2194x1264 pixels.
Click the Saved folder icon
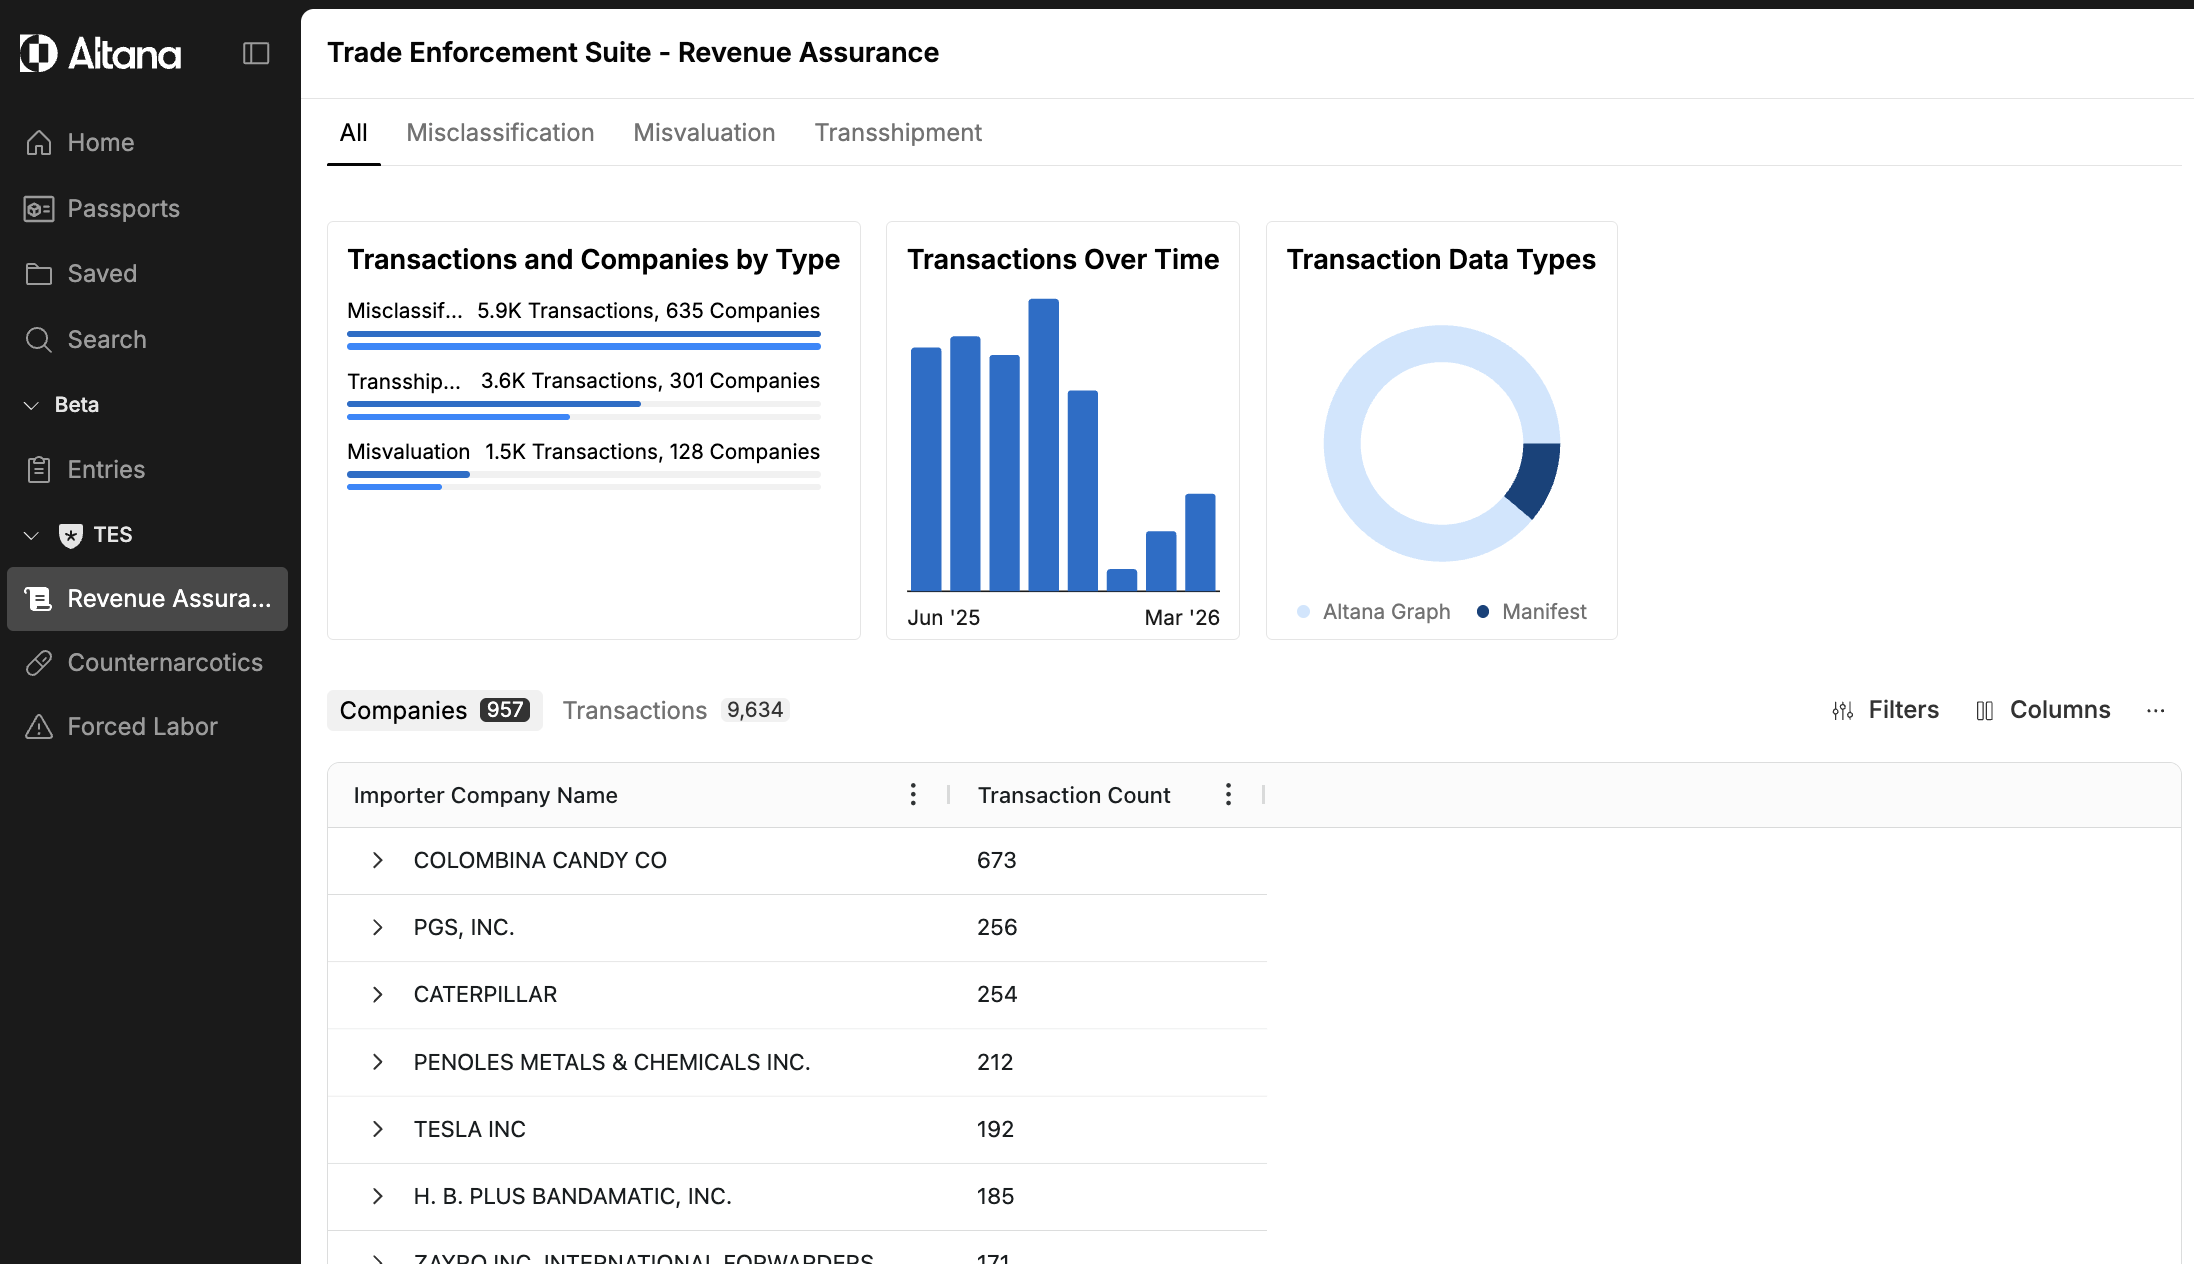(39, 274)
